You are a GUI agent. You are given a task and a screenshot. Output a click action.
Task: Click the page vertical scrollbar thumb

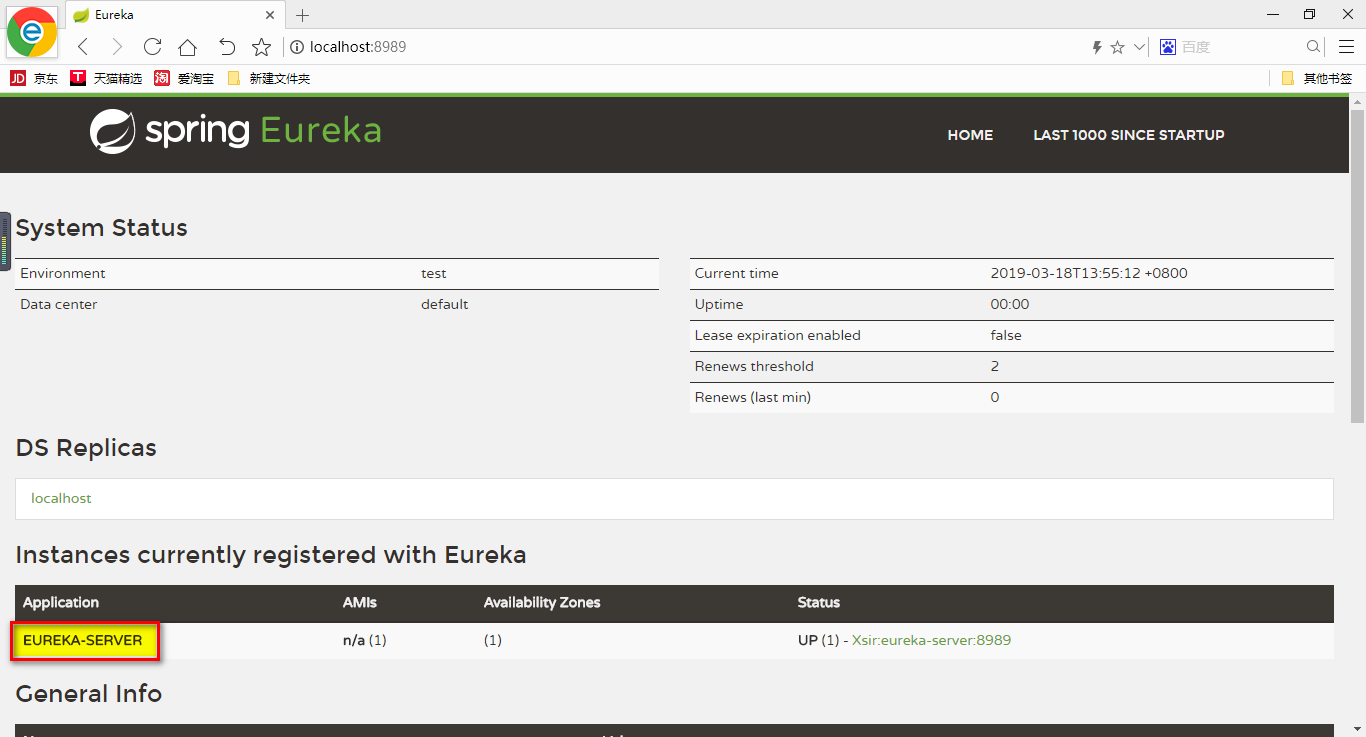1357,267
